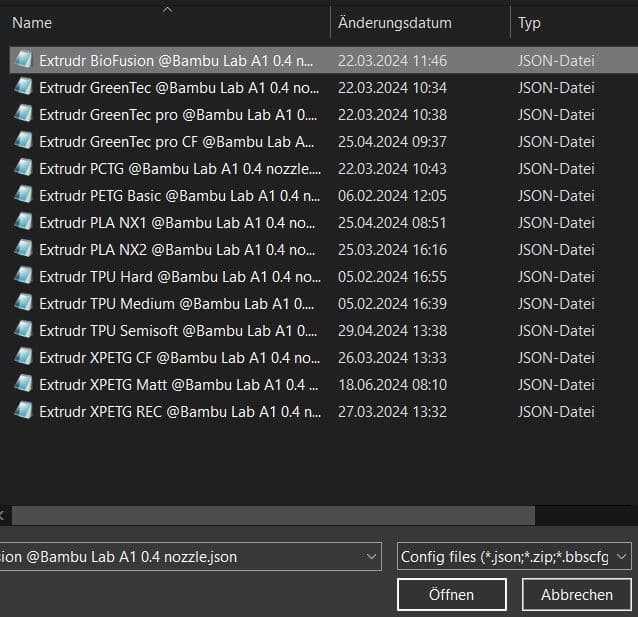638x617 pixels.
Task: Click date 25.04.2024 08:51
Action: pos(392,223)
